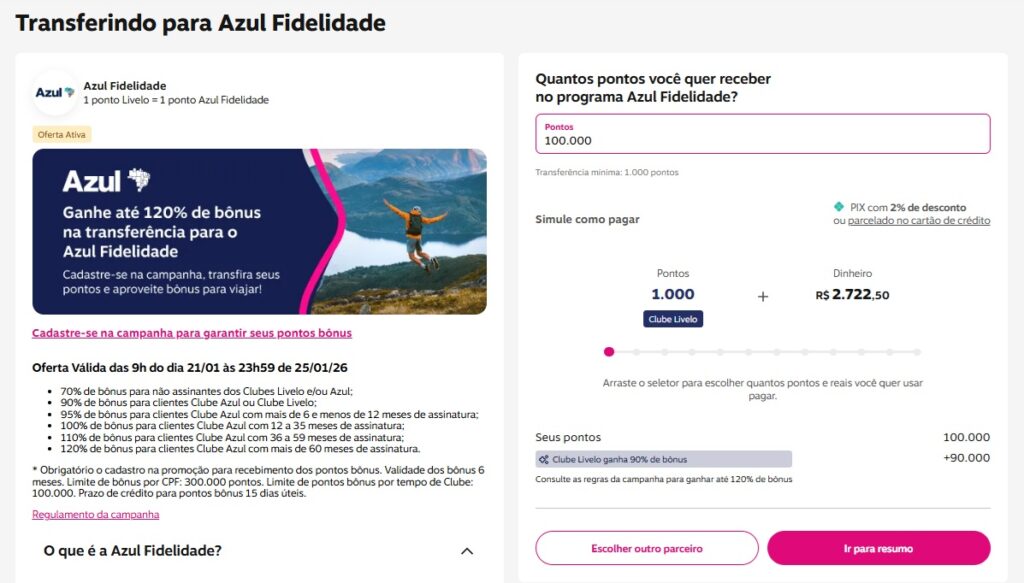Click 'parcelado no cartão de crédito' link

[x=919, y=220]
